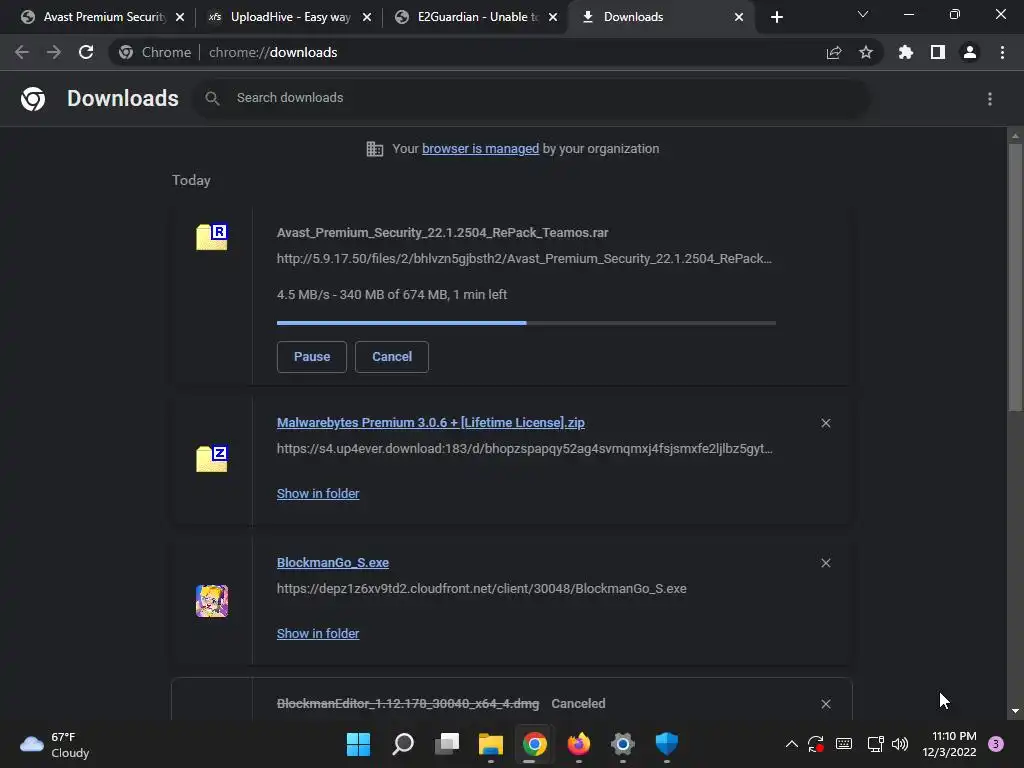Open Settings gear on taskbar
Viewport: 1024px width, 768px height.
pyautogui.click(x=622, y=744)
